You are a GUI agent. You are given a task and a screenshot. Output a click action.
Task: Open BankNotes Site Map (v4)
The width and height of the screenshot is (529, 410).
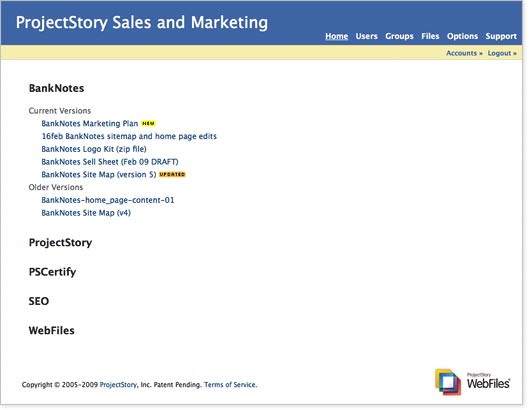click(86, 213)
